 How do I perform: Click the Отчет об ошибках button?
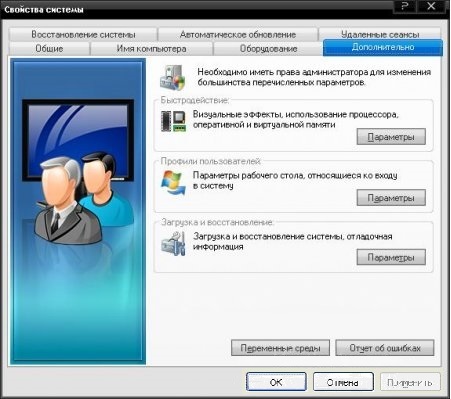[x=385, y=348]
